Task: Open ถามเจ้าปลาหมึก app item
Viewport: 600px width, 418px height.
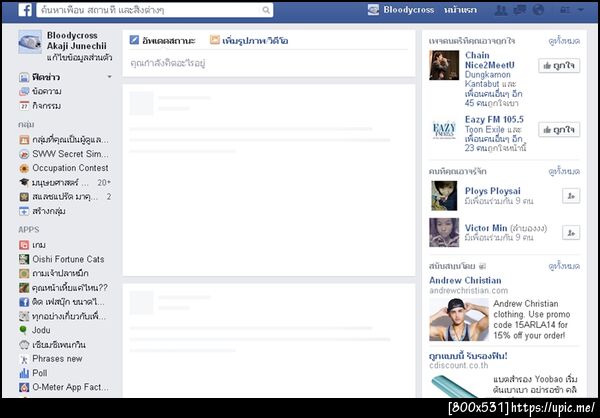Action: click(x=54, y=273)
